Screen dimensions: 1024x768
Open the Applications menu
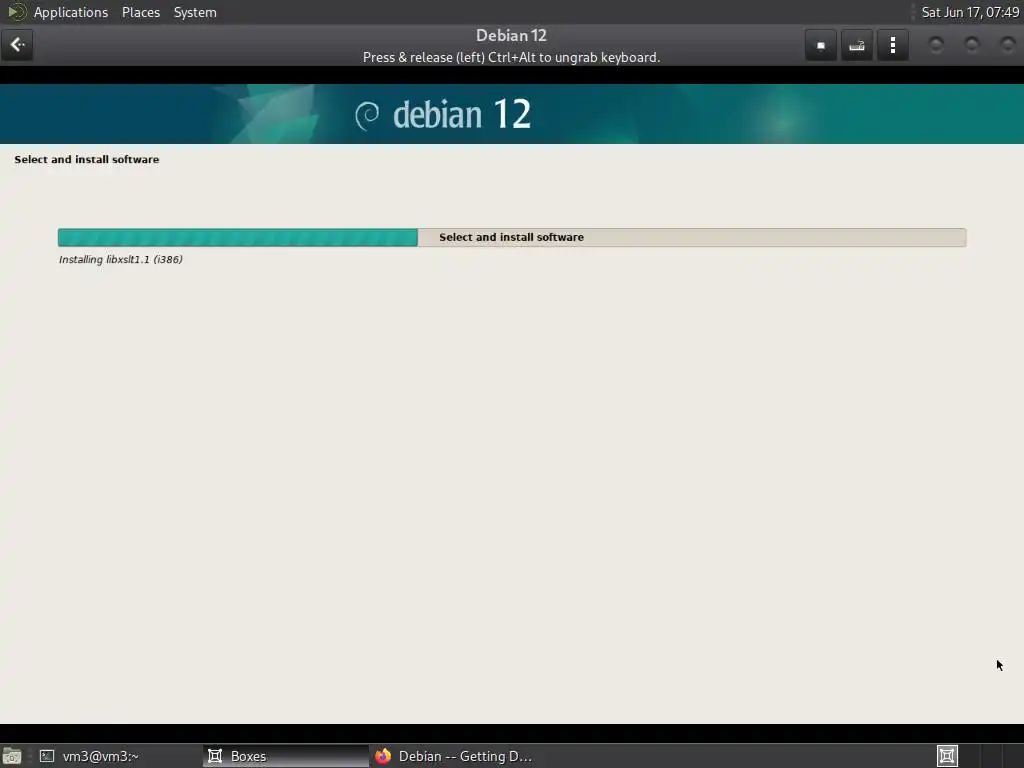tap(71, 12)
